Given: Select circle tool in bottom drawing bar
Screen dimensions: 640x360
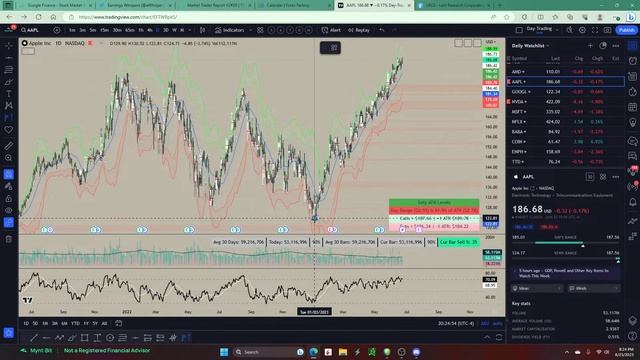Looking at the screenshot, I should pos(110,338).
